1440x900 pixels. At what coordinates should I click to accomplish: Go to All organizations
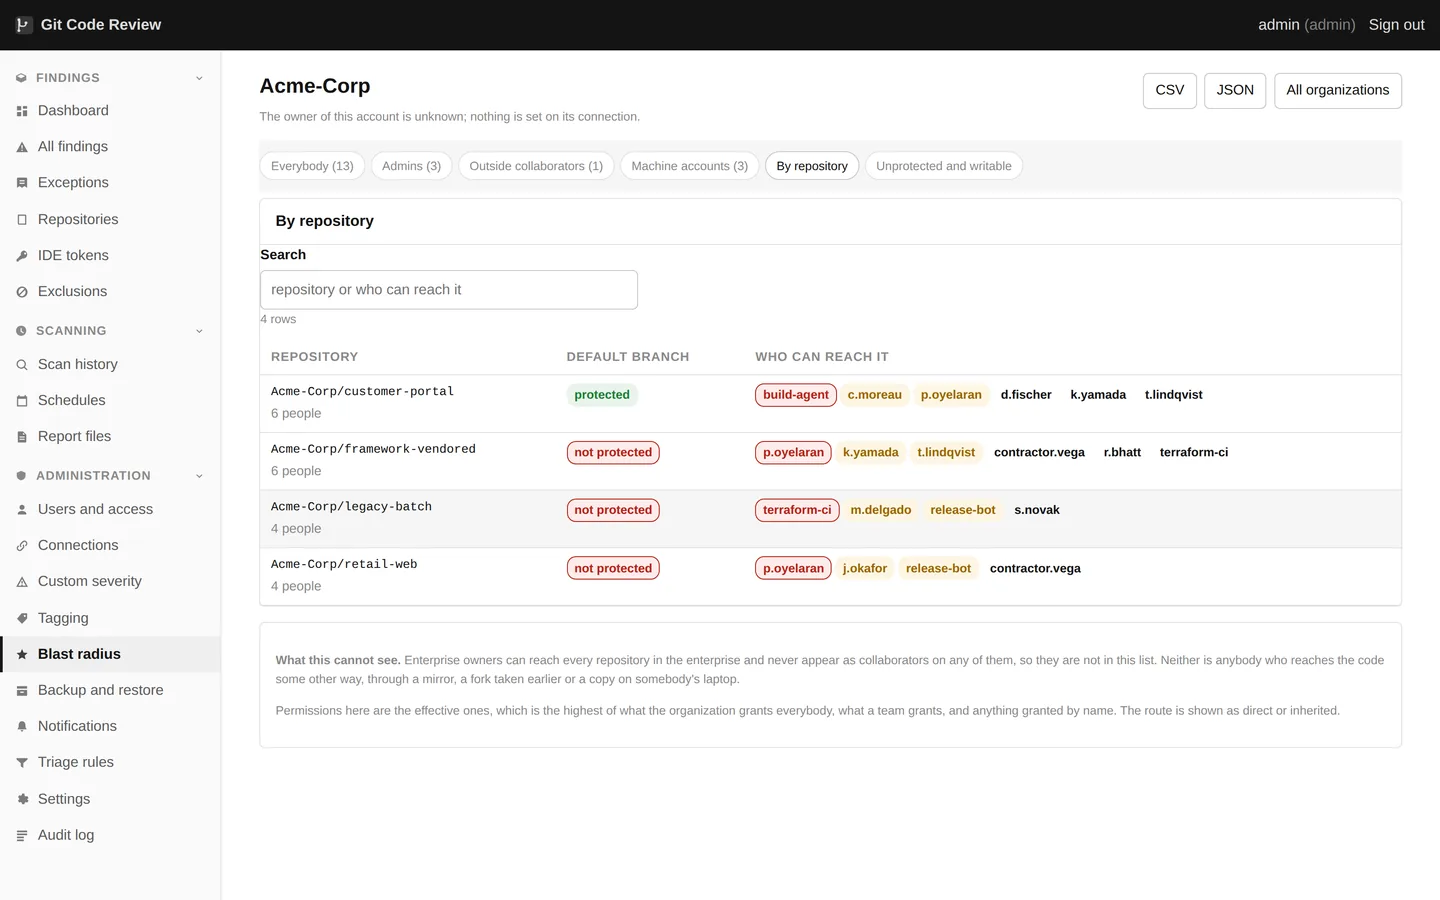click(x=1338, y=90)
